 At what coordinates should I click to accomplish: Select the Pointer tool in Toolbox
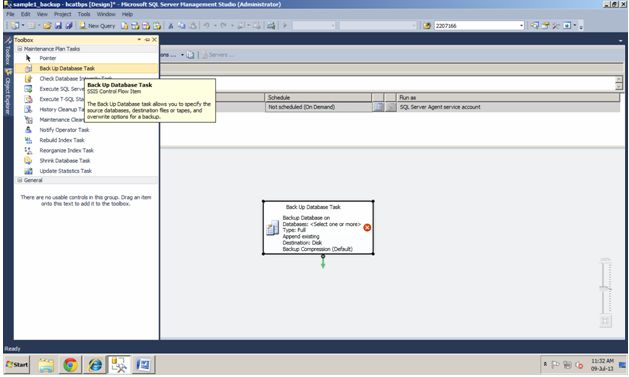click(86, 58)
